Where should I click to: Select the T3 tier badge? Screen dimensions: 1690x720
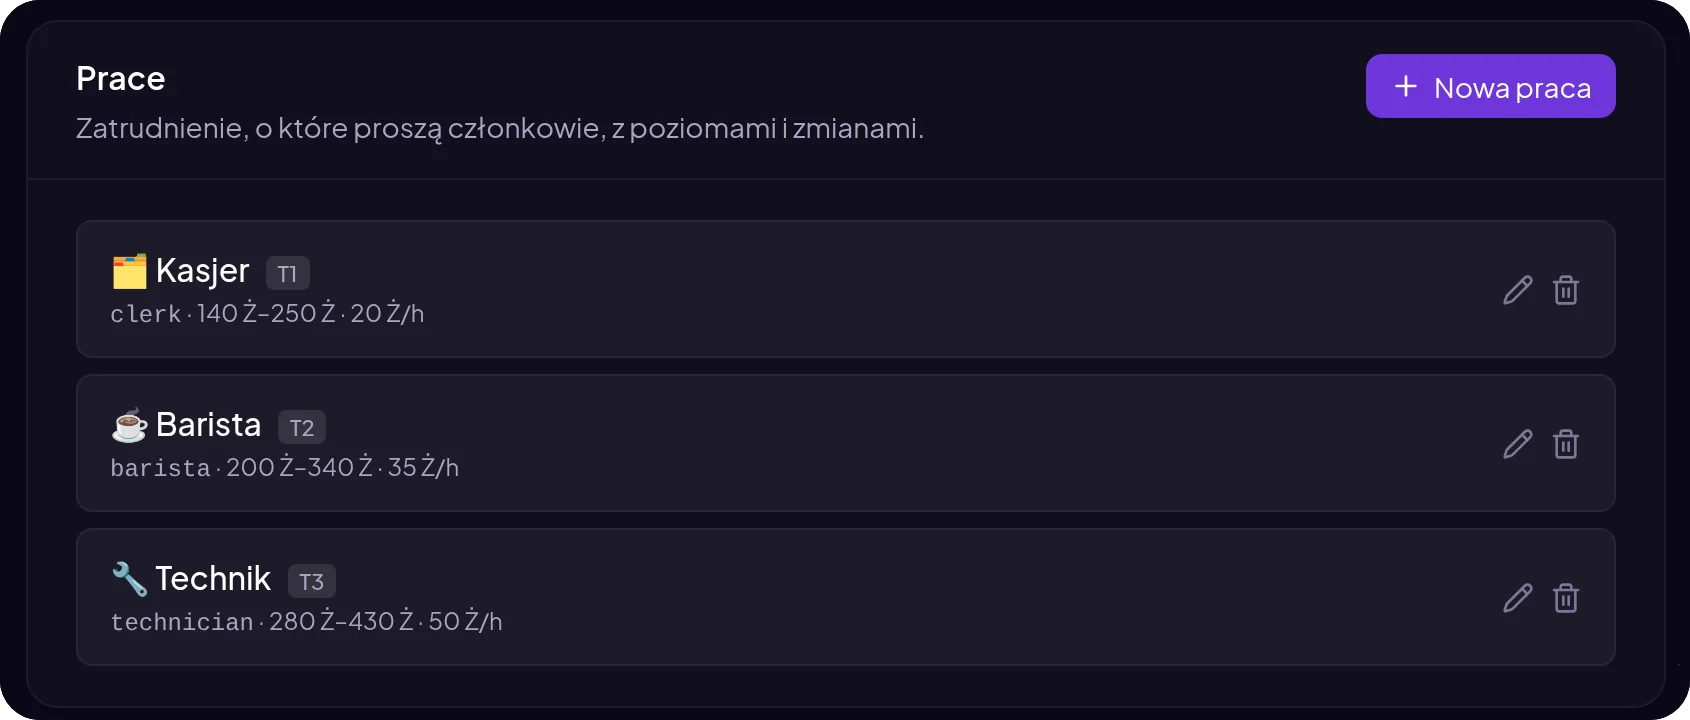point(312,581)
